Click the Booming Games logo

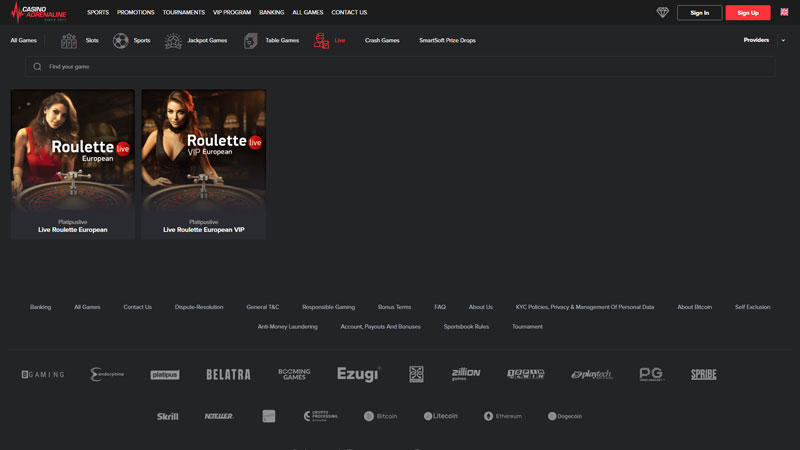[x=294, y=374]
